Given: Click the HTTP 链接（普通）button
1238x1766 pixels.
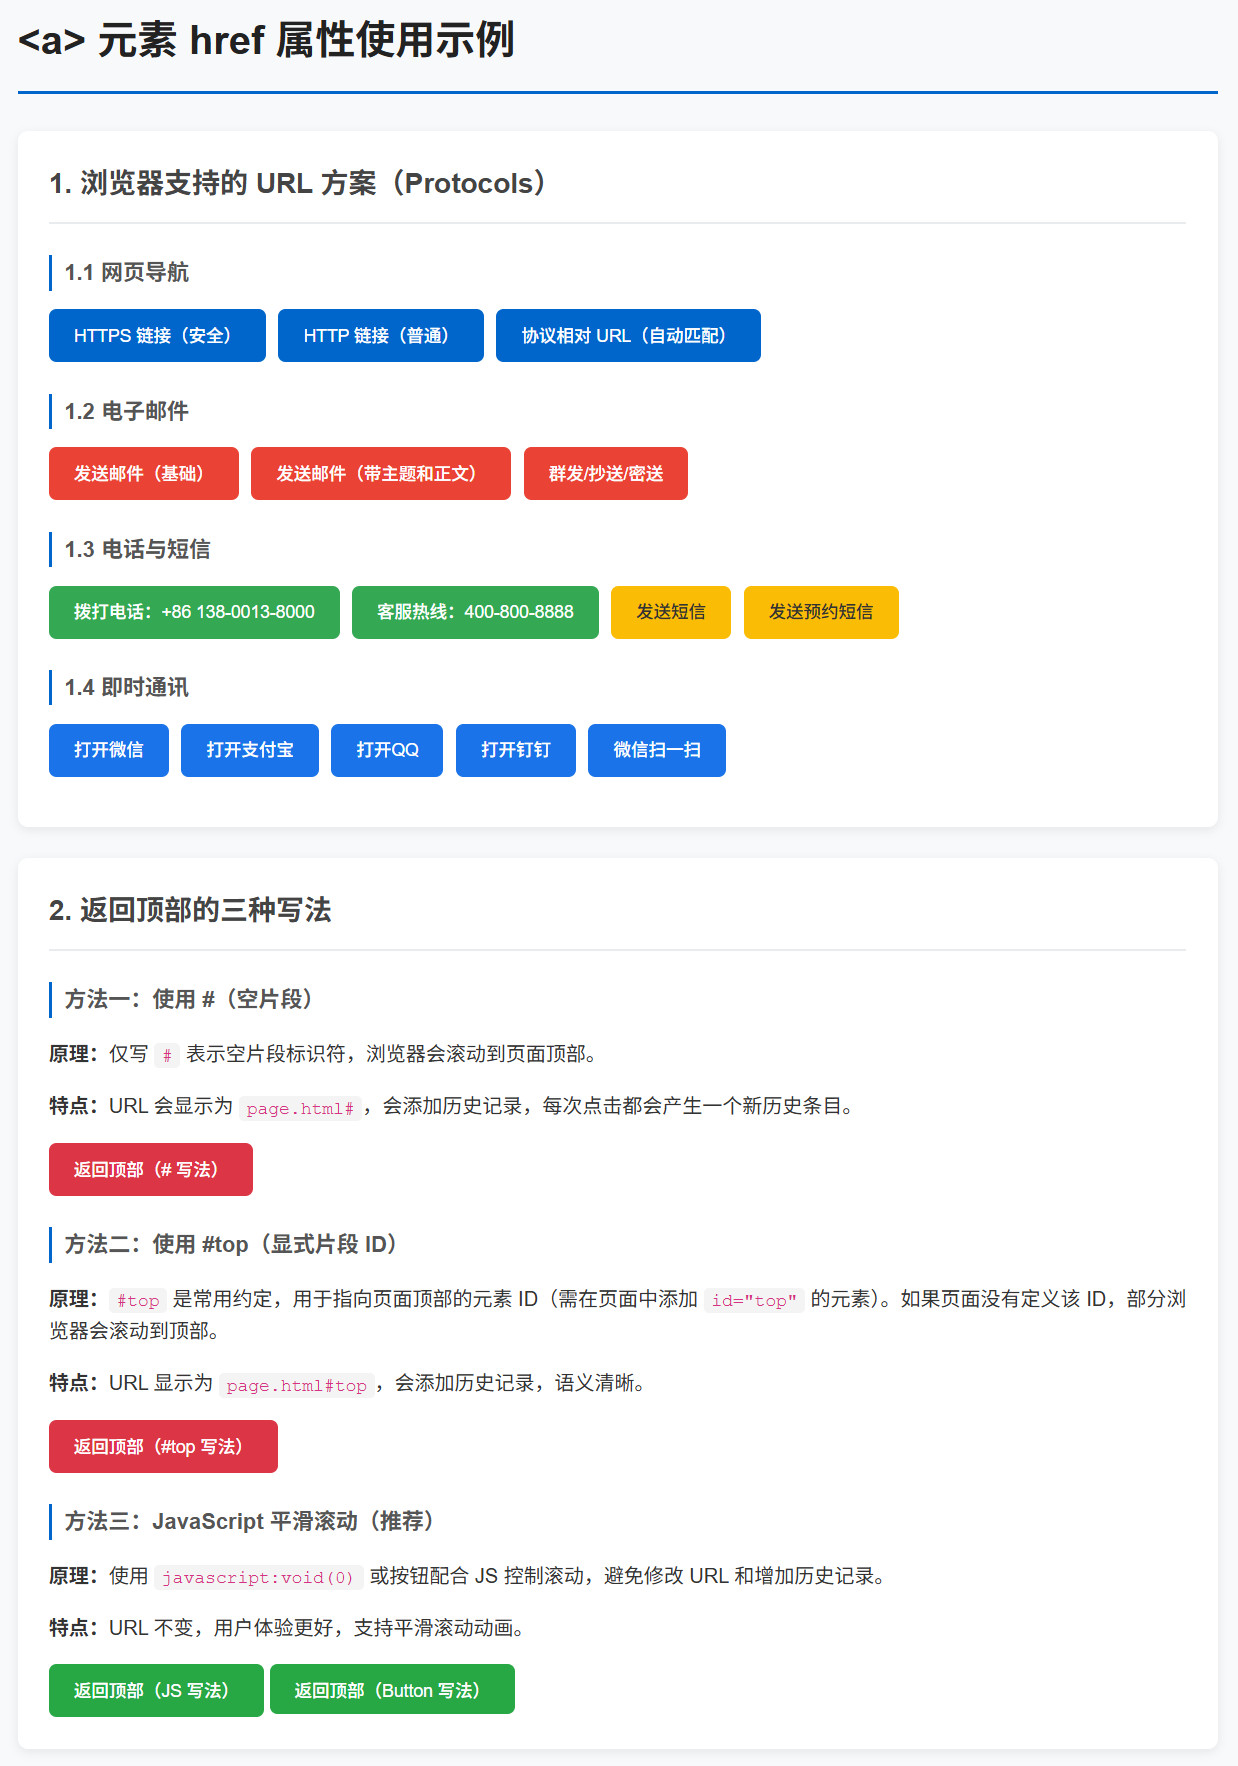Looking at the screenshot, I should click(381, 336).
